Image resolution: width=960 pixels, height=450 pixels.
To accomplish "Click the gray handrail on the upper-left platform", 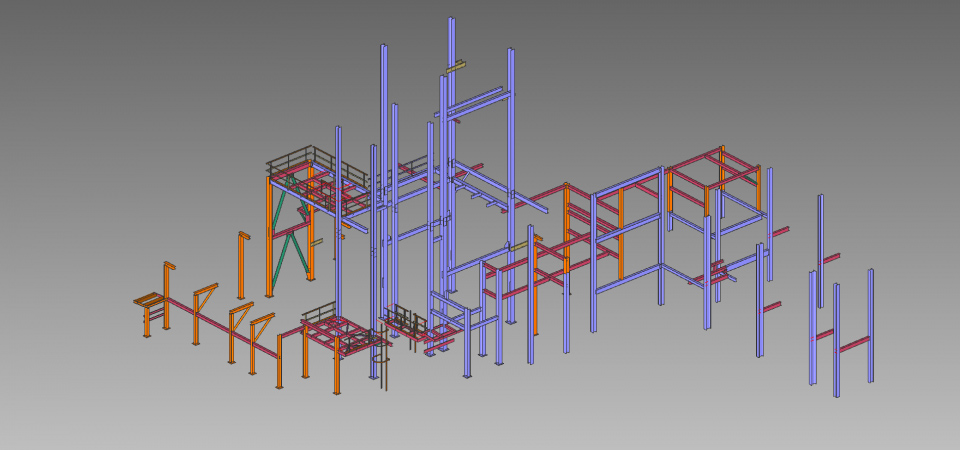I will [300, 155].
